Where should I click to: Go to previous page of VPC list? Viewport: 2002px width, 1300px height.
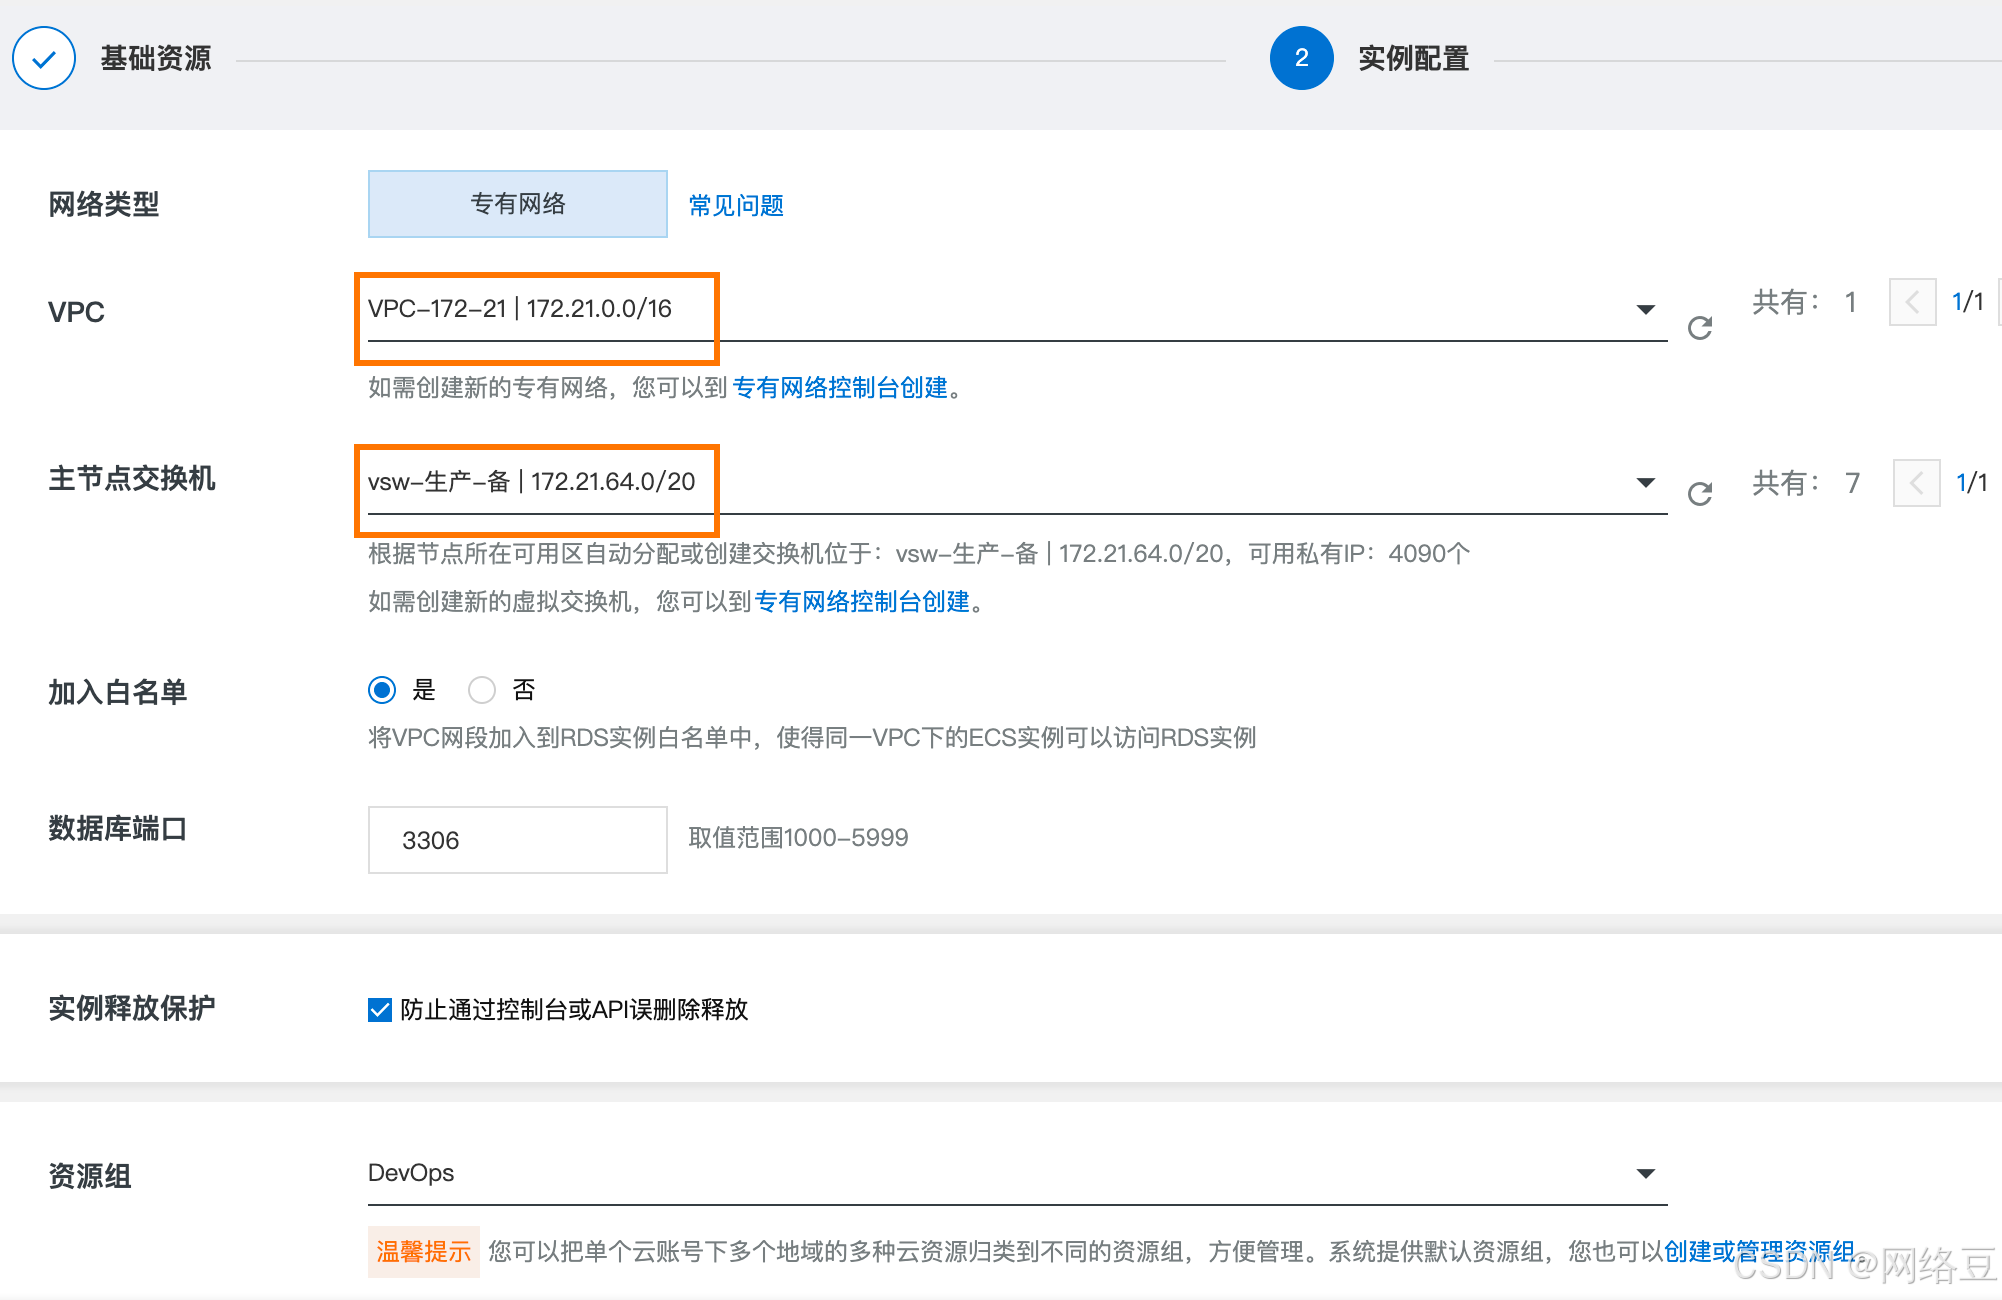click(1912, 302)
